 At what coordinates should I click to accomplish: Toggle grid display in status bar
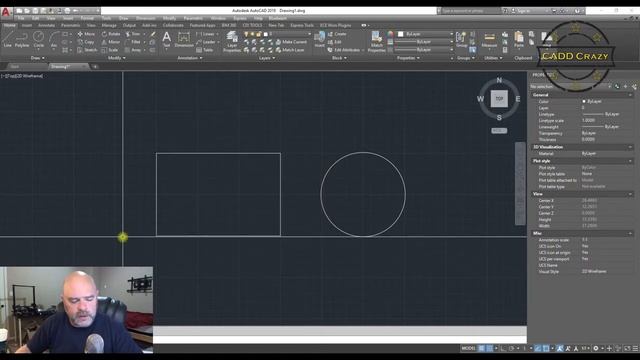(482, 348)
